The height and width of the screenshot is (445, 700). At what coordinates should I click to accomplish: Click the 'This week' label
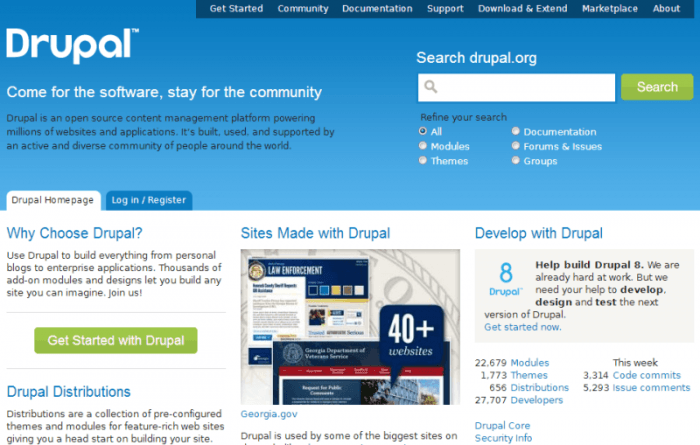pos(635,363)
